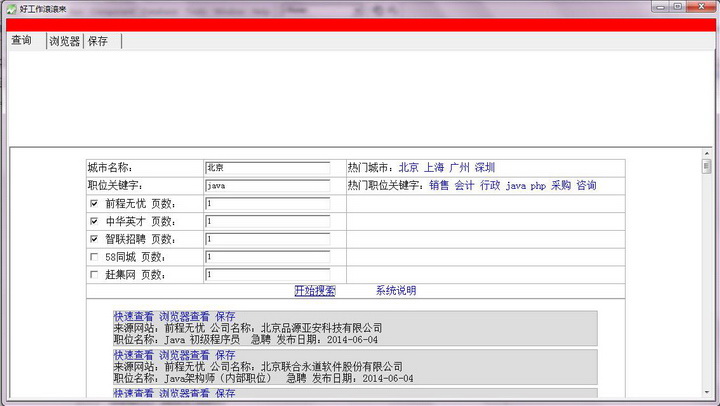Select the 保存 tab at the top
This screenshot has width=720, height=406.
(98, 42)
